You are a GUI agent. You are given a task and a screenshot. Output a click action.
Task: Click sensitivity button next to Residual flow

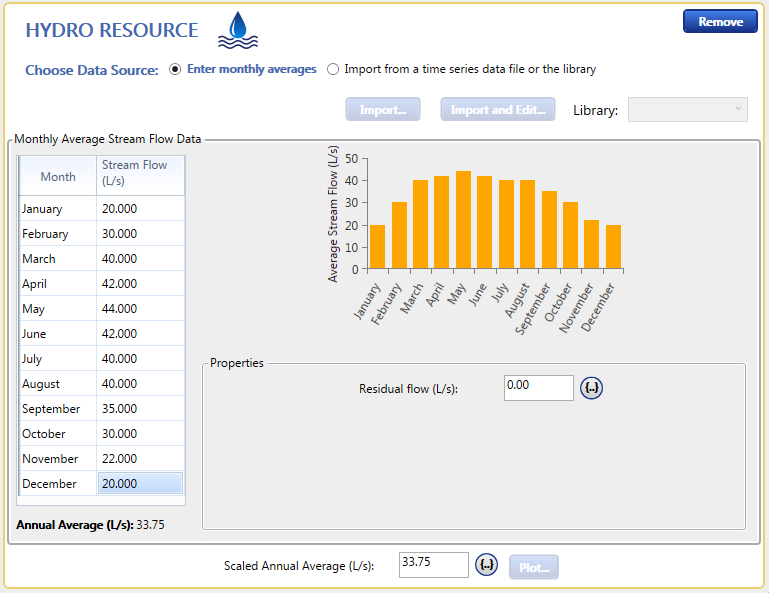592,388
